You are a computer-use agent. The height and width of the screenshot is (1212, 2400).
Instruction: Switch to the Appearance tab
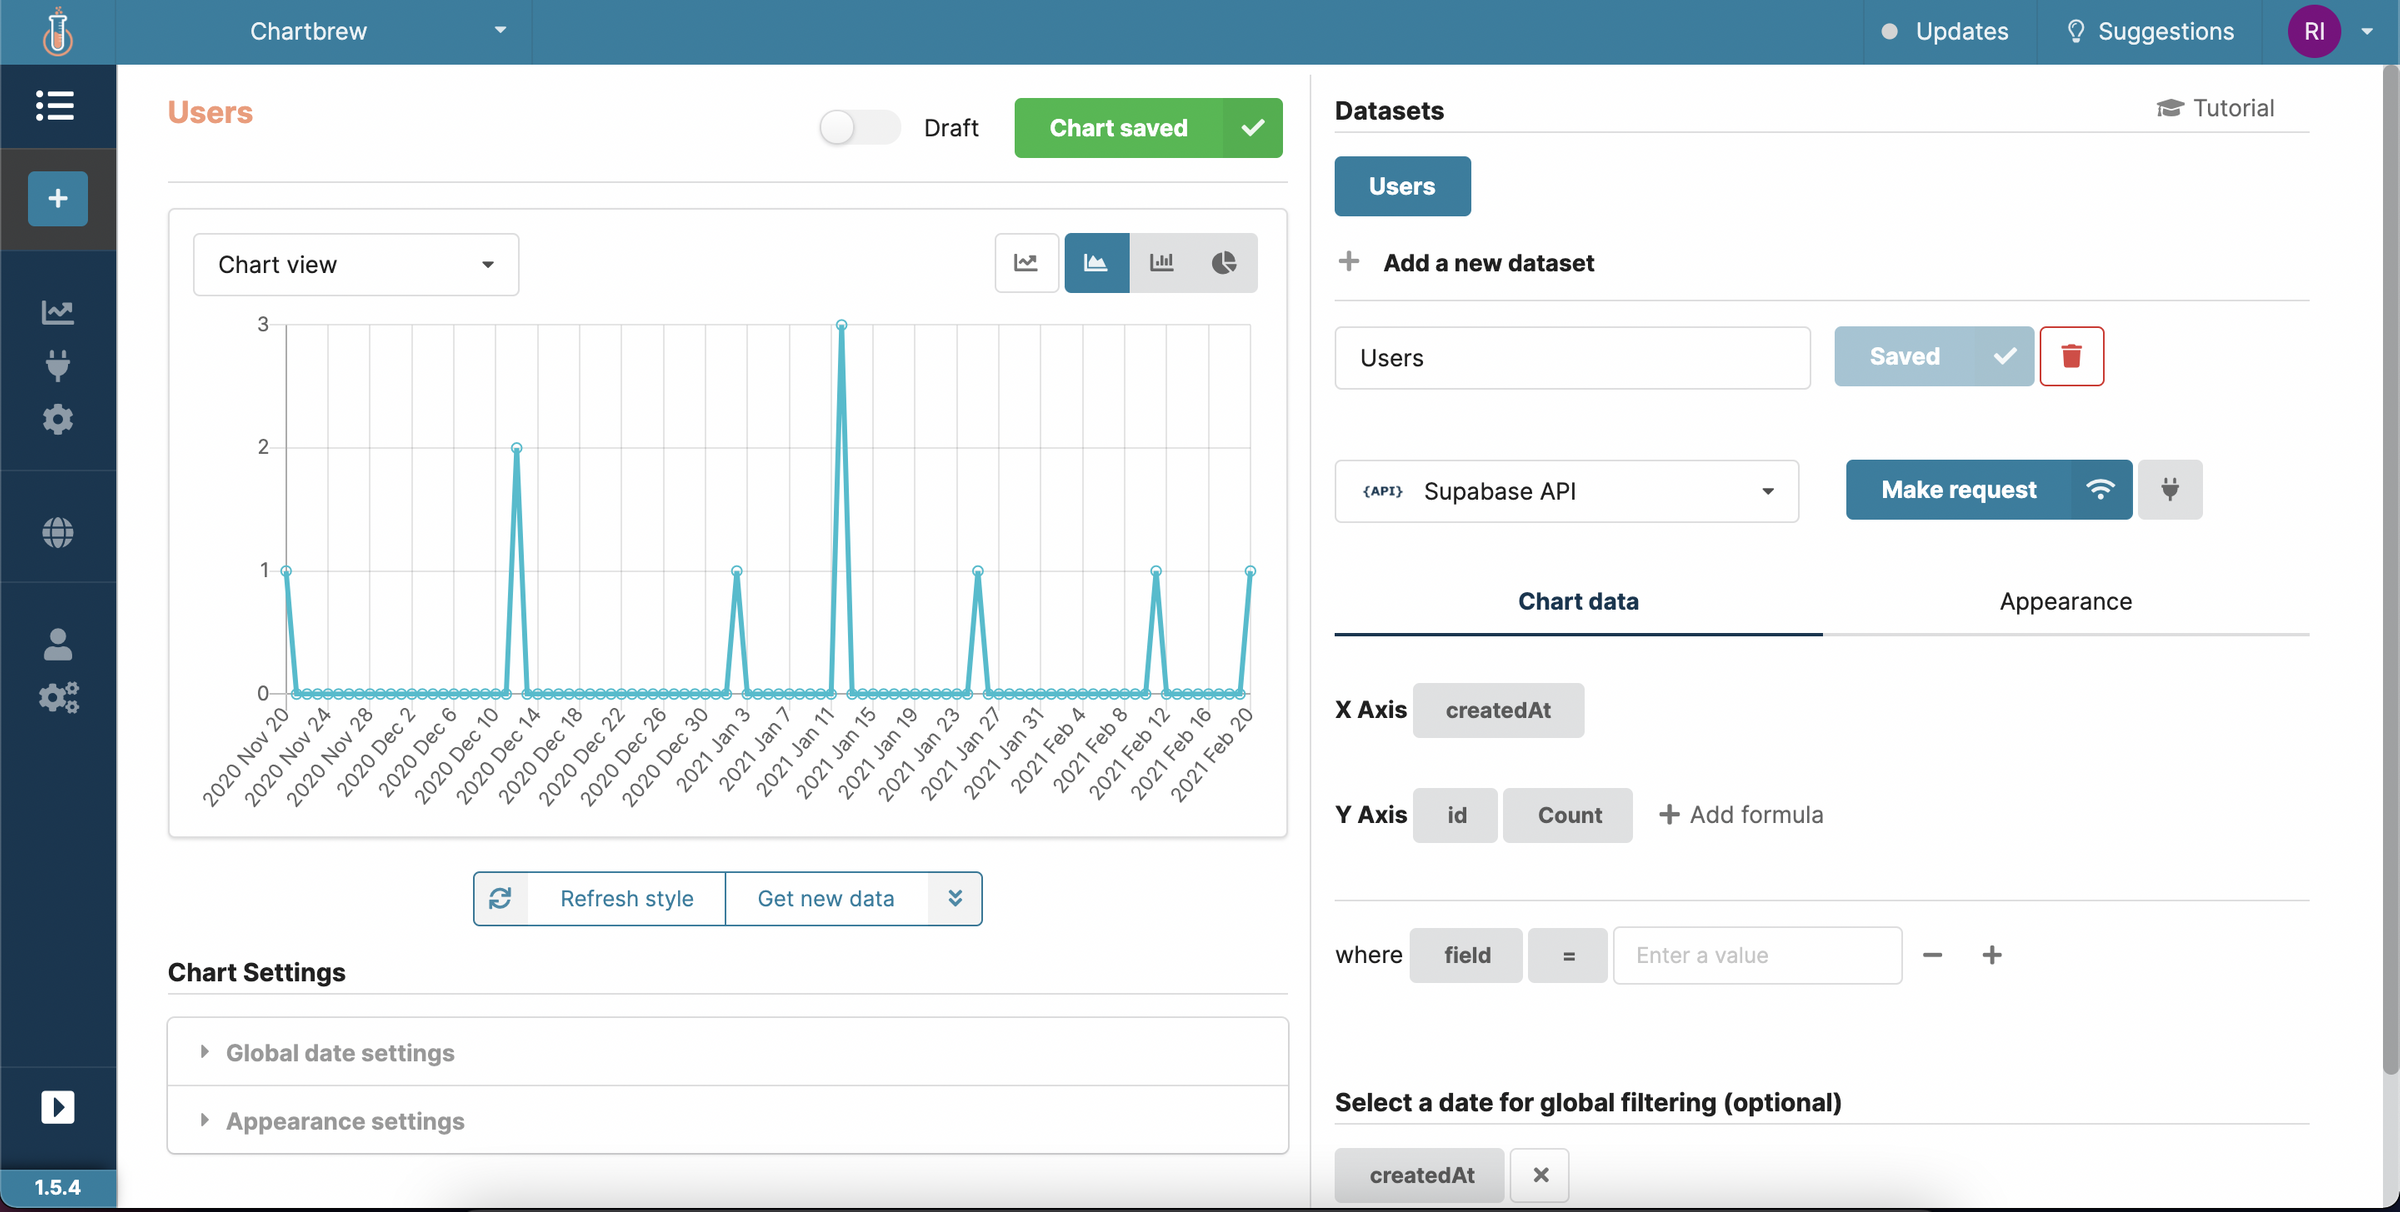[x=2065, y=601]
